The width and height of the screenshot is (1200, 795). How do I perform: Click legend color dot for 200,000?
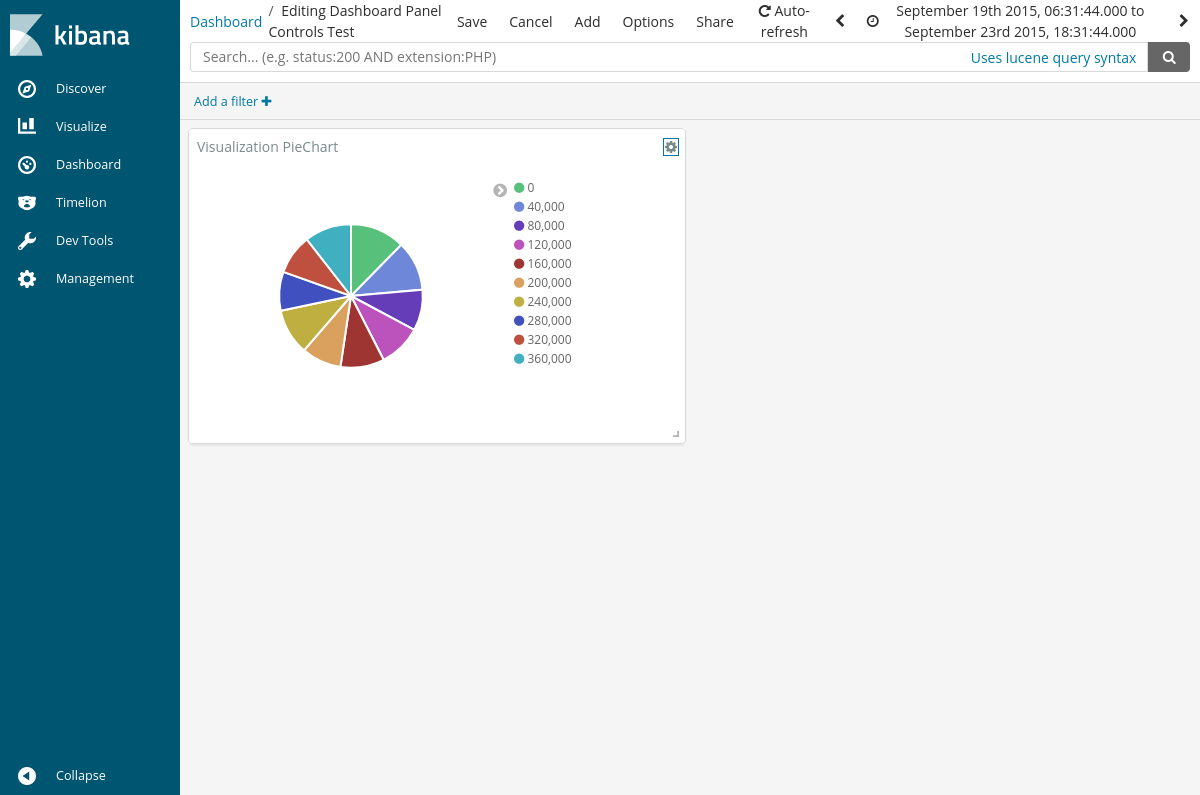(x=519, y=283)
